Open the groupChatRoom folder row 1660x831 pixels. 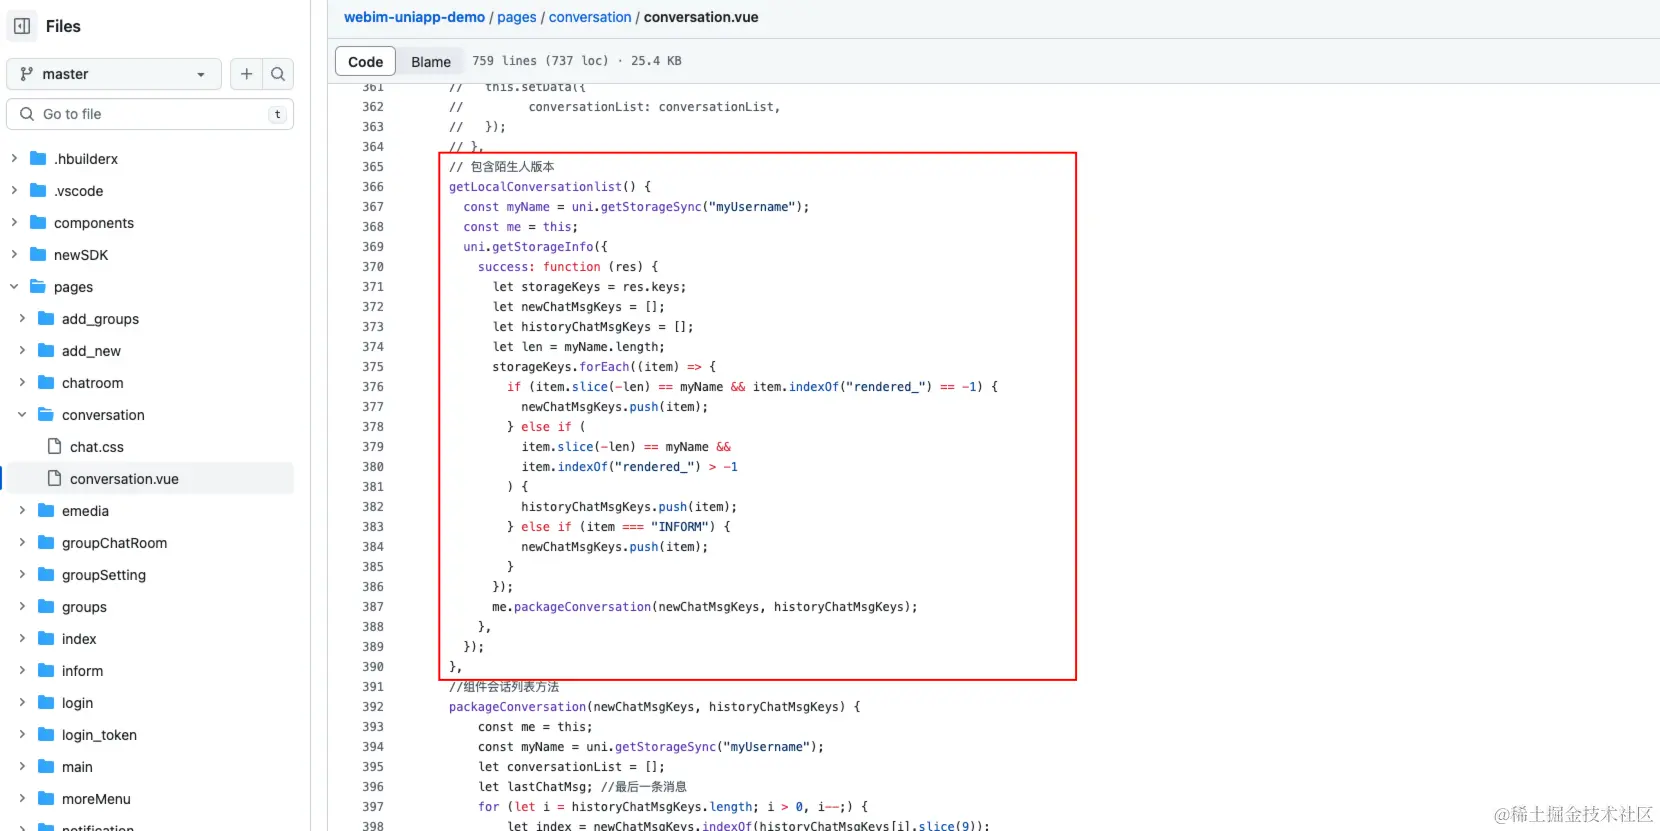[x=150, y=543]
